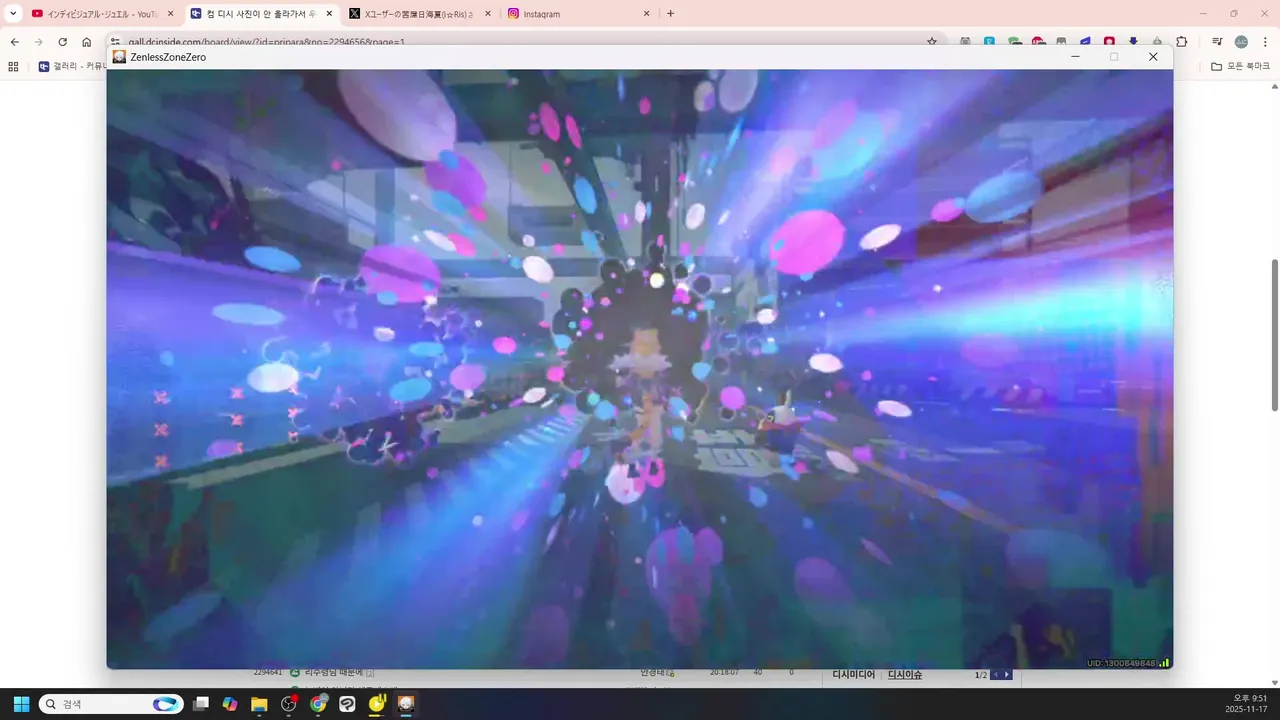Screen dimensions: 1280x720
Task: Click the next arrow beside 1/2
Action: [x=1007, y=675]
